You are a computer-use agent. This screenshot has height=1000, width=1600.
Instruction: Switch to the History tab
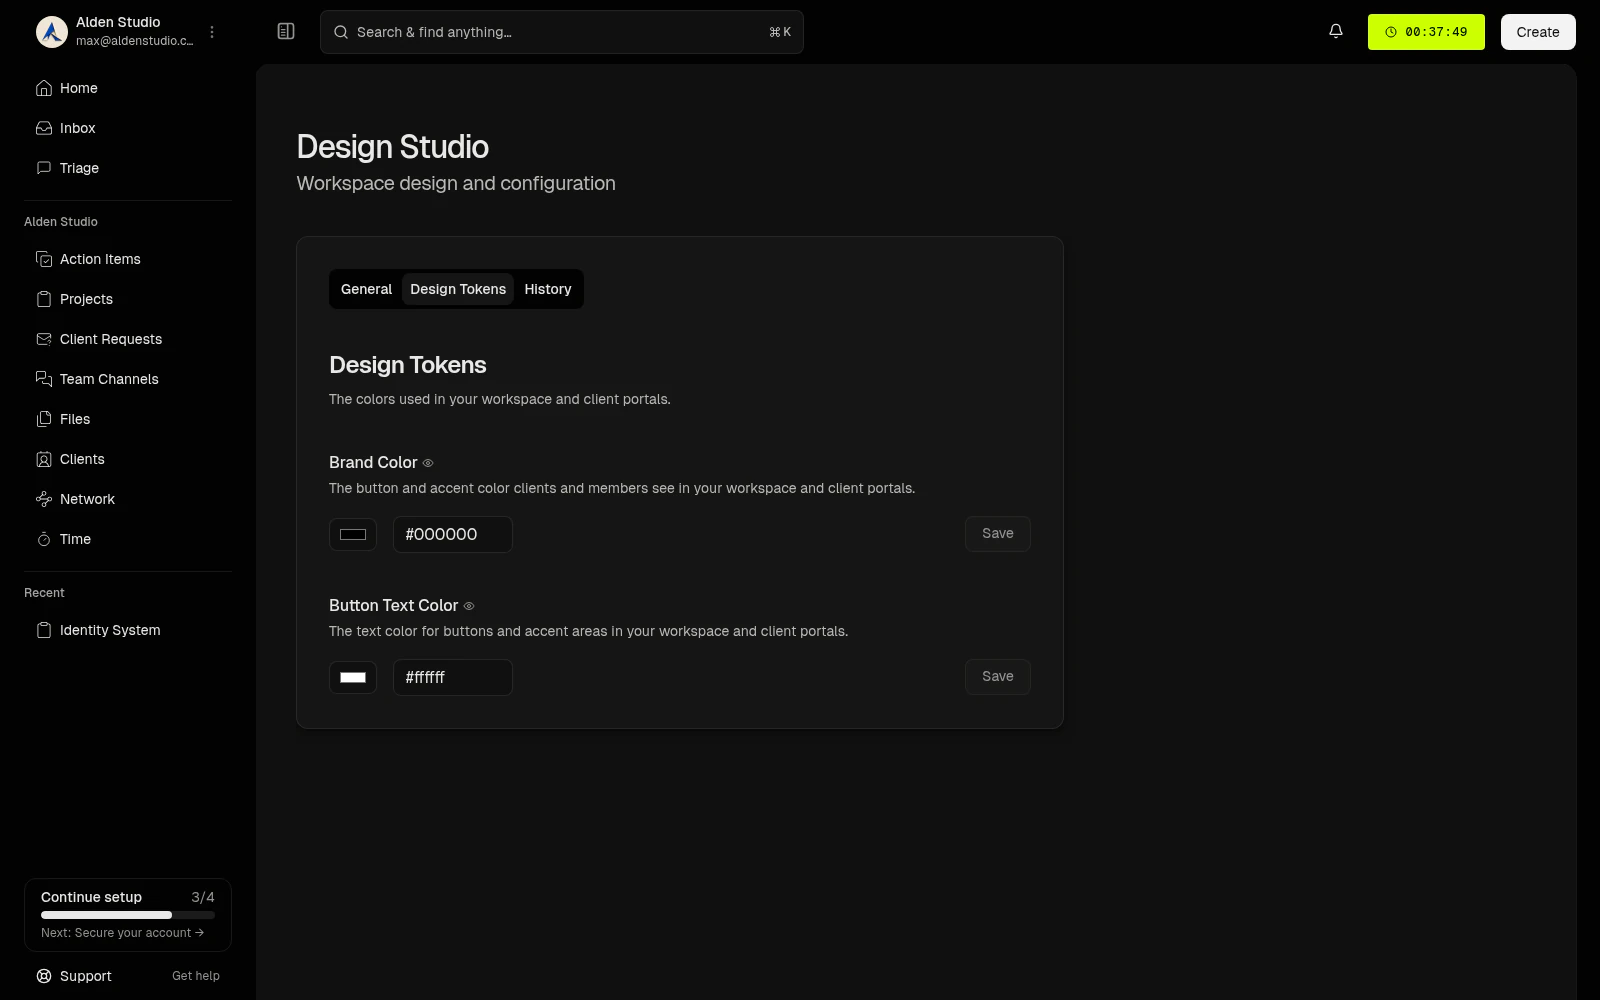(548, 289)
